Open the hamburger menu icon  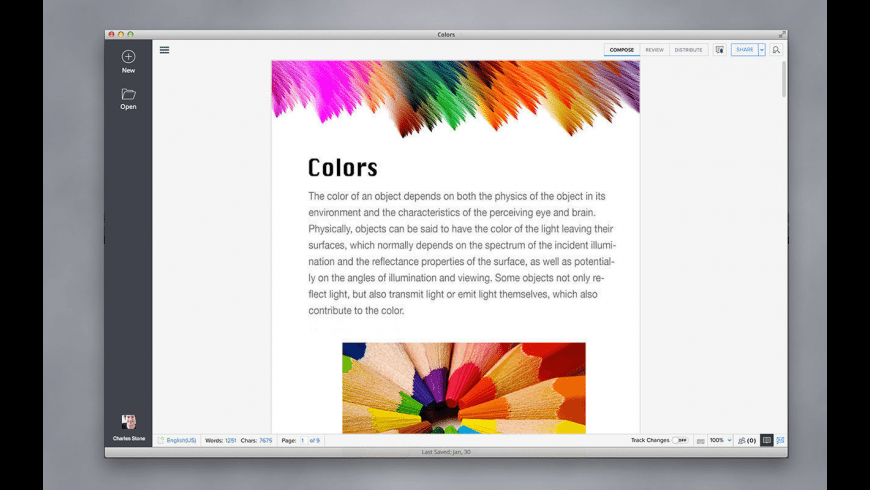point(164,50)
